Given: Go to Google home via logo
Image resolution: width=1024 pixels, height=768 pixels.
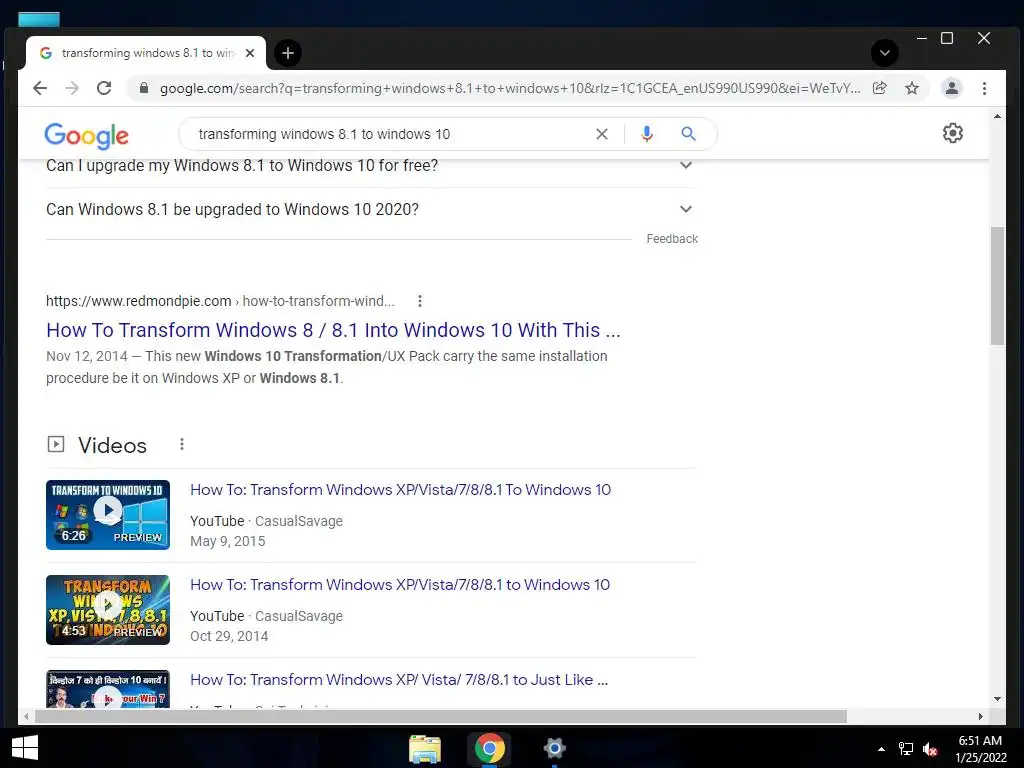Looking at the screenshot, I should click(86, 135).
